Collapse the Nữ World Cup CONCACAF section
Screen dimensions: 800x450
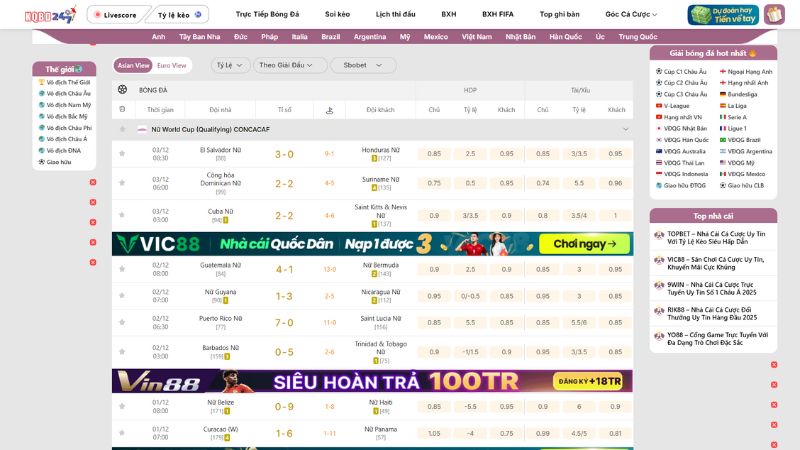tap(625, 129)
